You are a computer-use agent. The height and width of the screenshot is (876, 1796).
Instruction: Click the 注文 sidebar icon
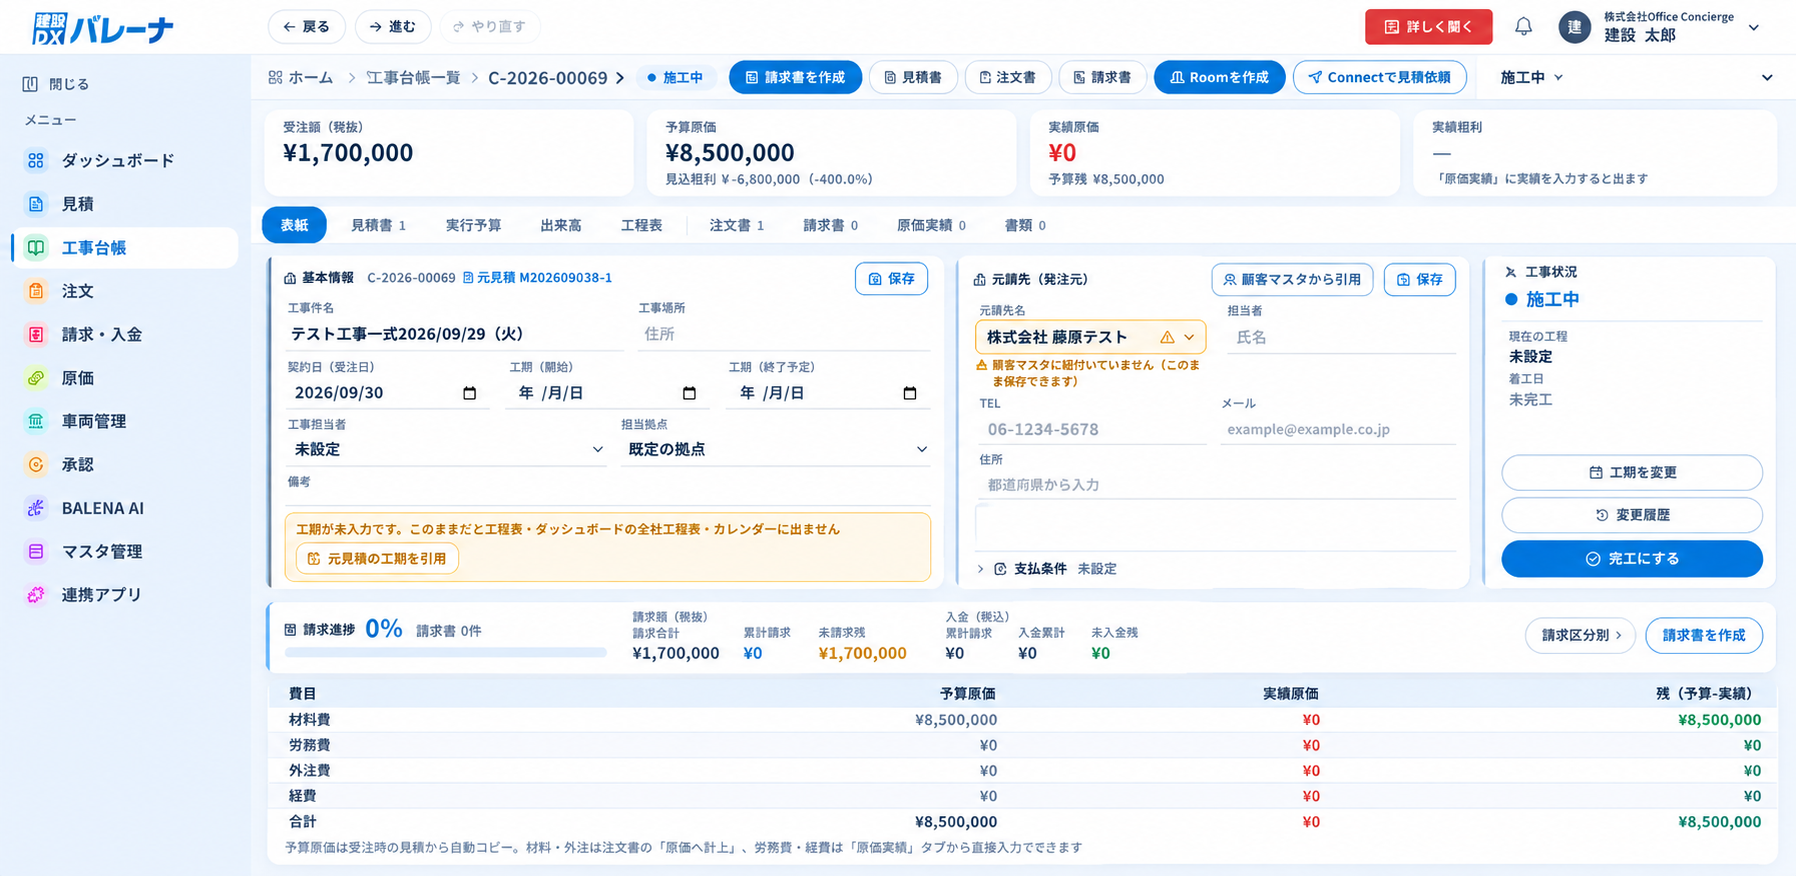(x=36, y=291)
